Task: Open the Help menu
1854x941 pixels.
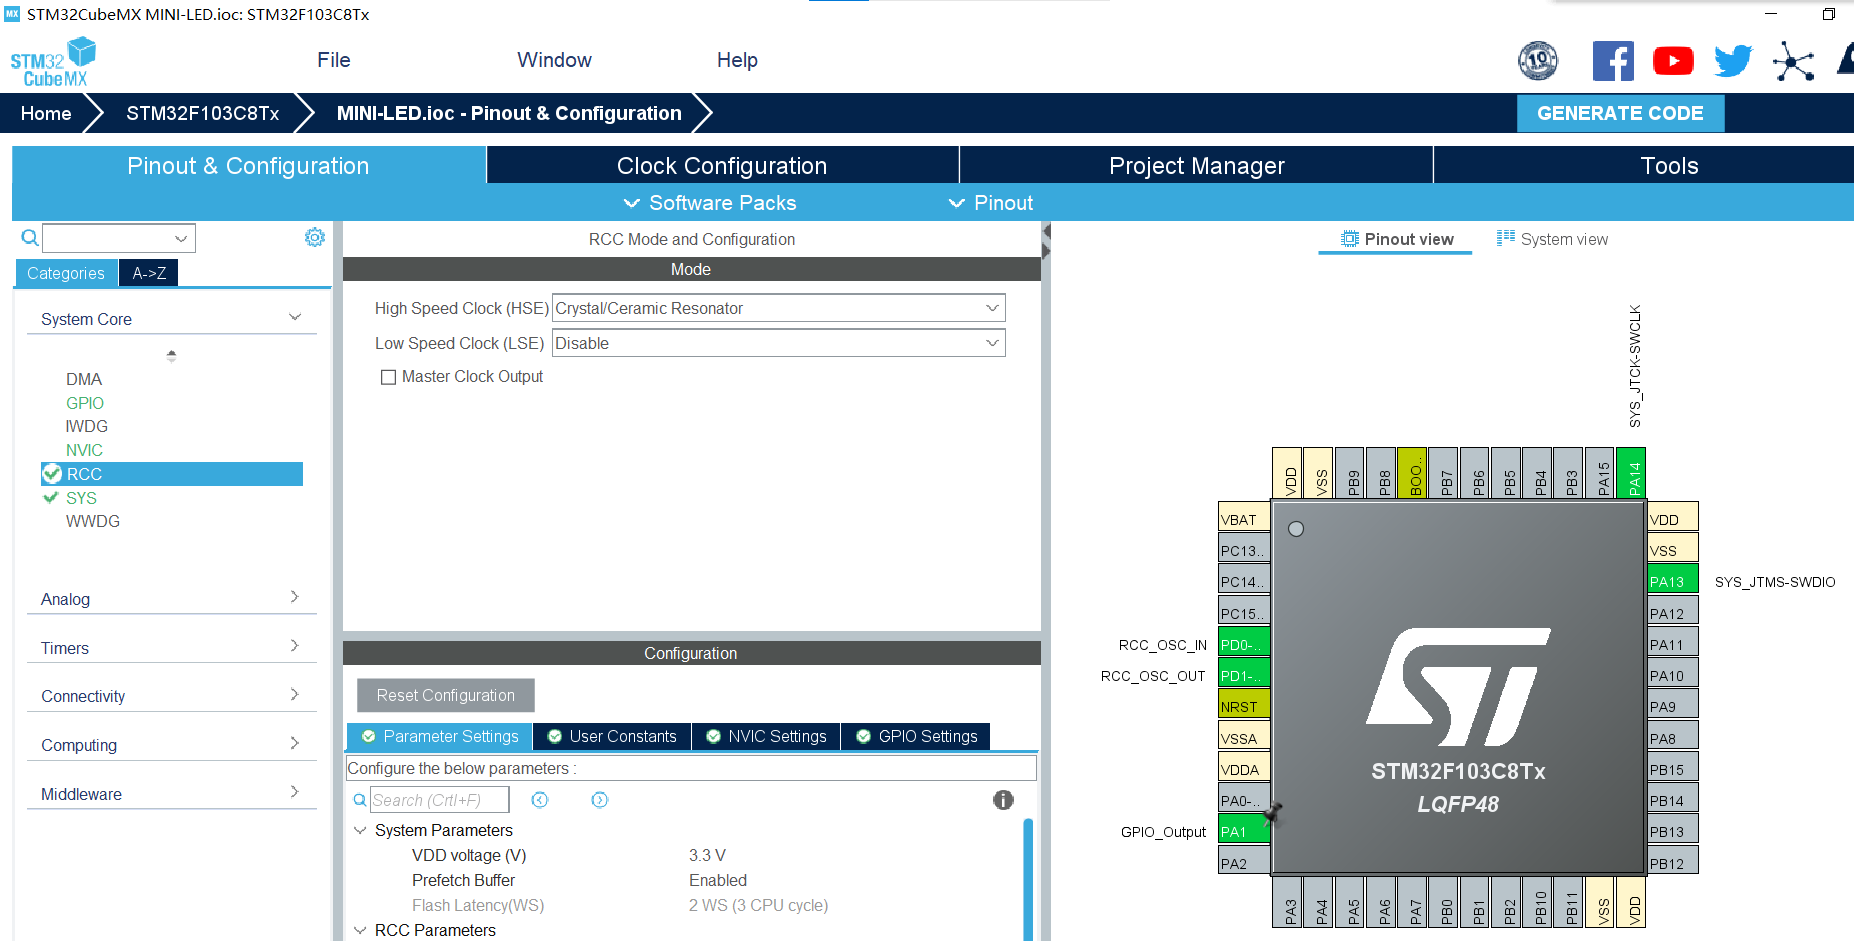Action: pyautogui.click(x=737, y=60)
